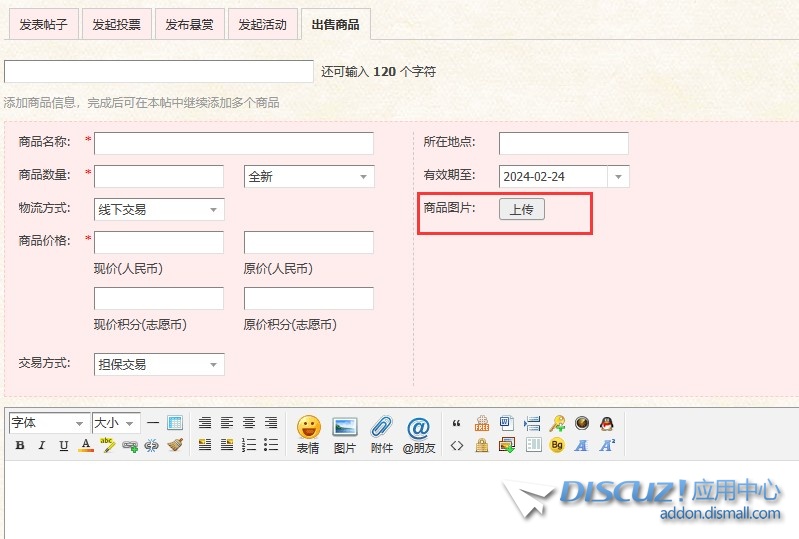Paste from Word document icon
Screen dimensions: 799x539
tap(507, 423)
